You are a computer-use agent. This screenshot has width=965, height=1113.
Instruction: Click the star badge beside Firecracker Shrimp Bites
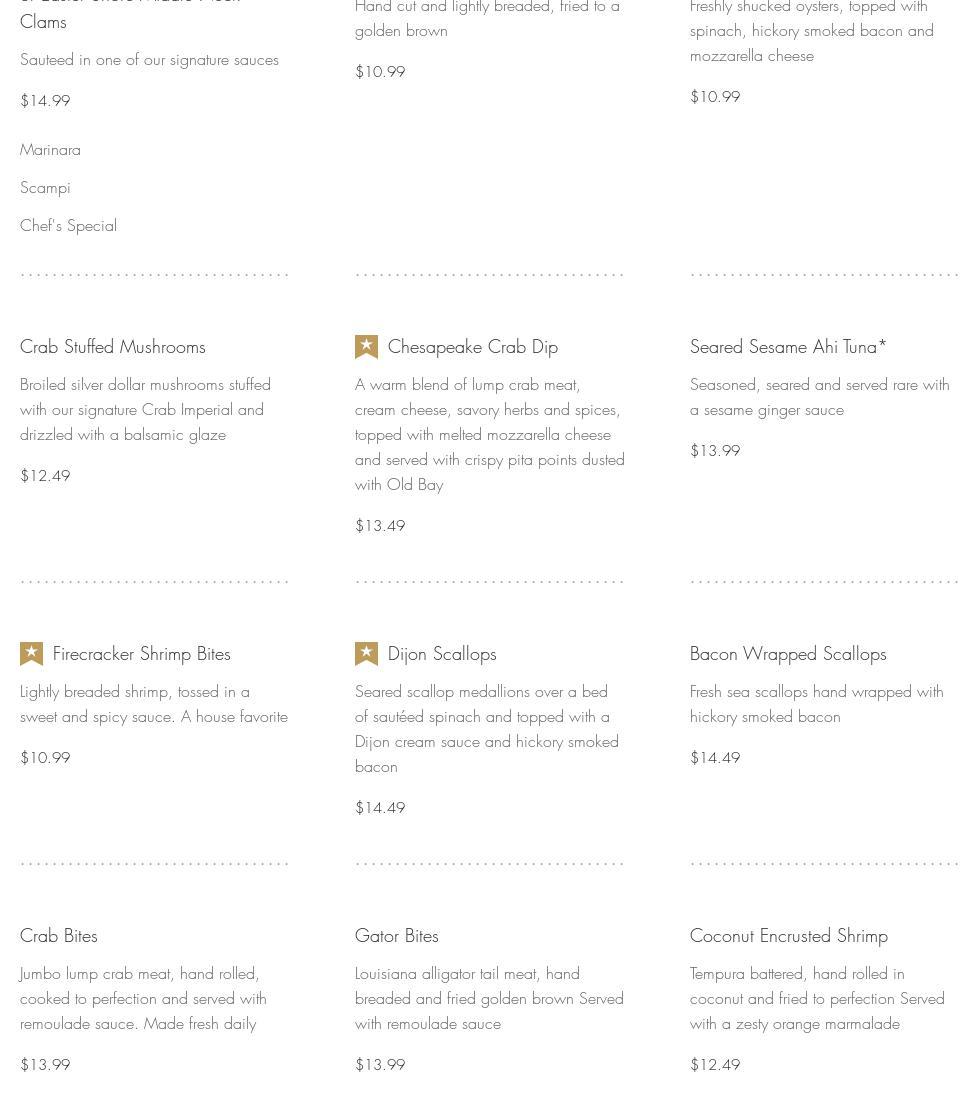pyautogui.click(x=31, y=654)
